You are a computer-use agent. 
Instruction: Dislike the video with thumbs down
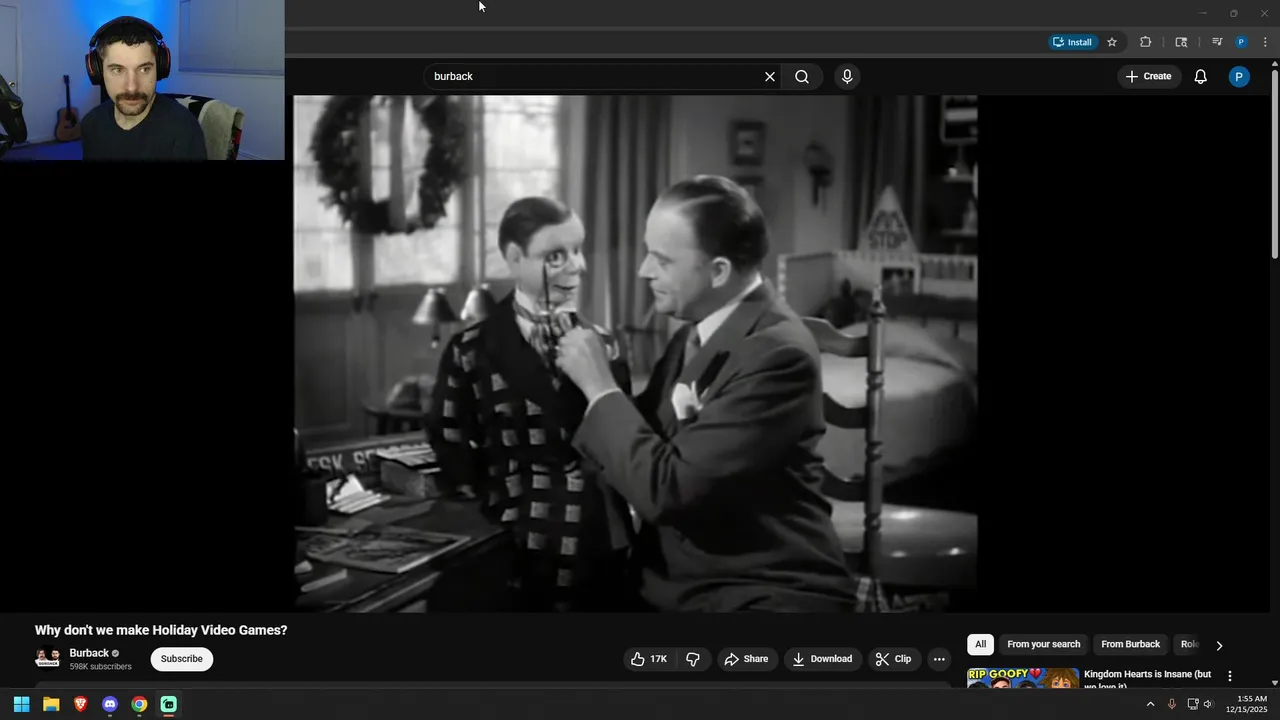pos(693,659)
